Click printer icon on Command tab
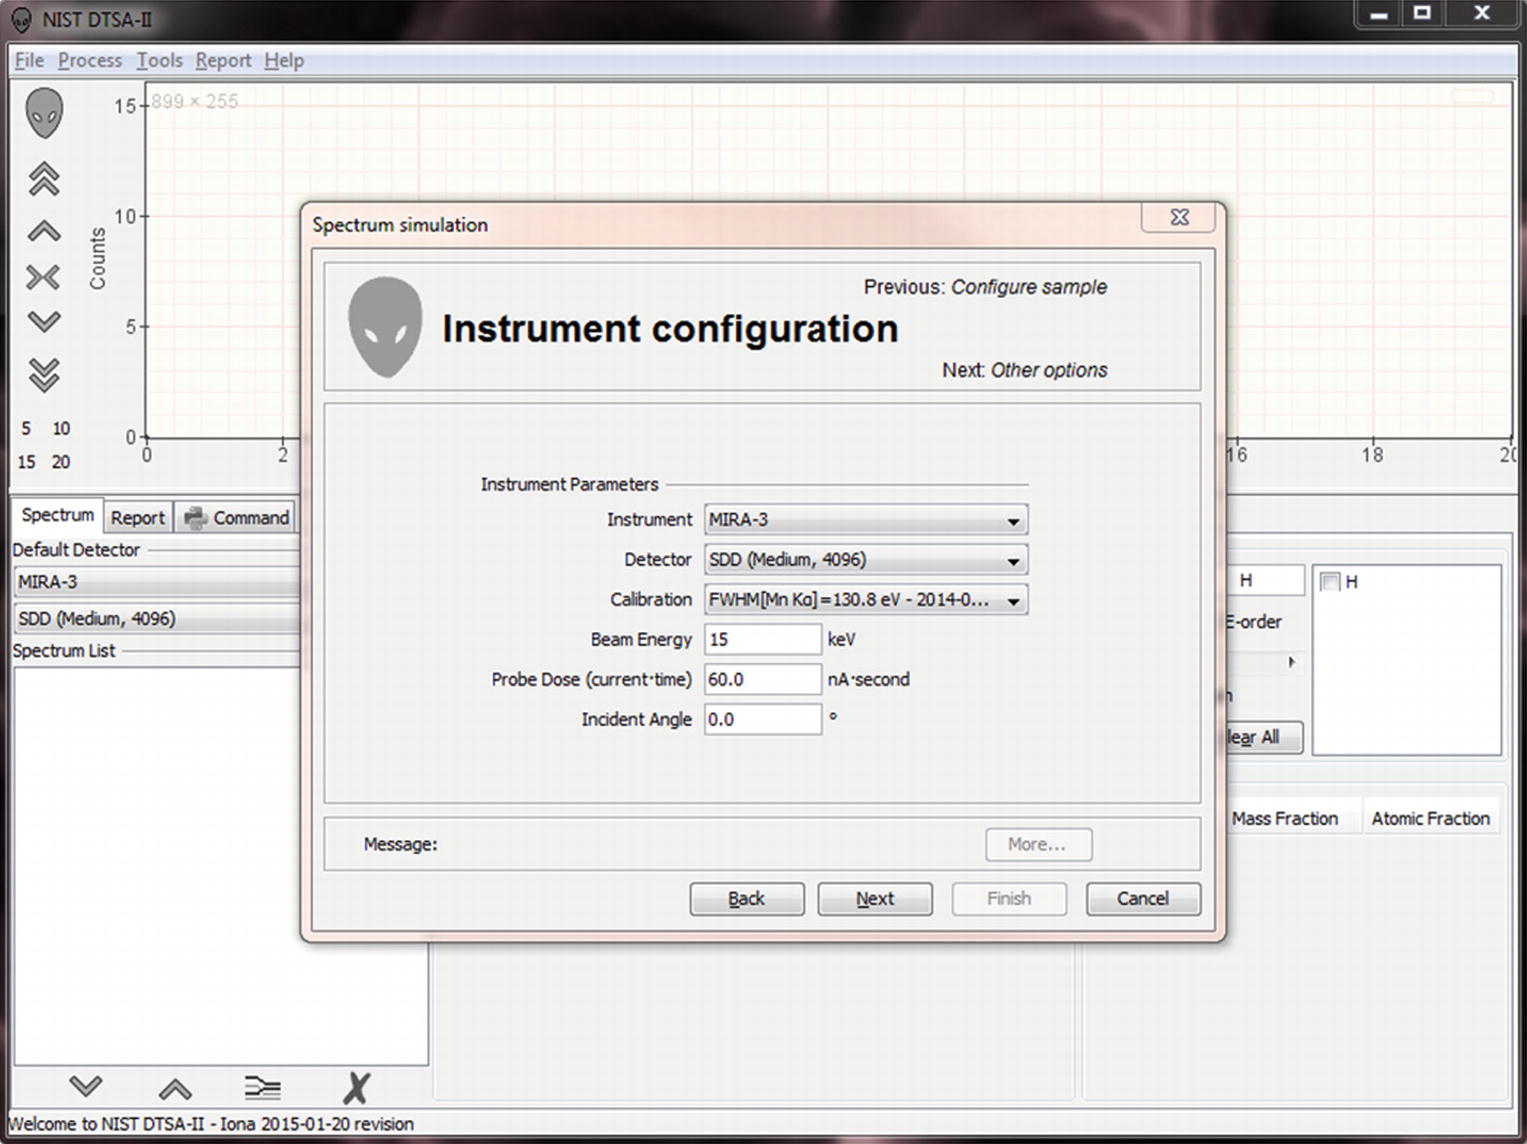Screen dimensions: 1527x1144 pyautogui.click(x=195, y=517)
